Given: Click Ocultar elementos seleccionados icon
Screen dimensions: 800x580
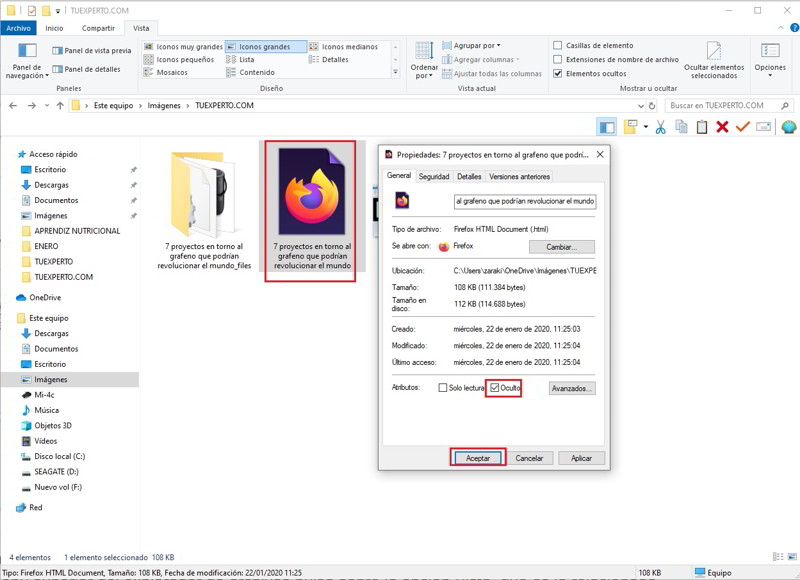Looking at the screenshot, I should click(713, 58).
